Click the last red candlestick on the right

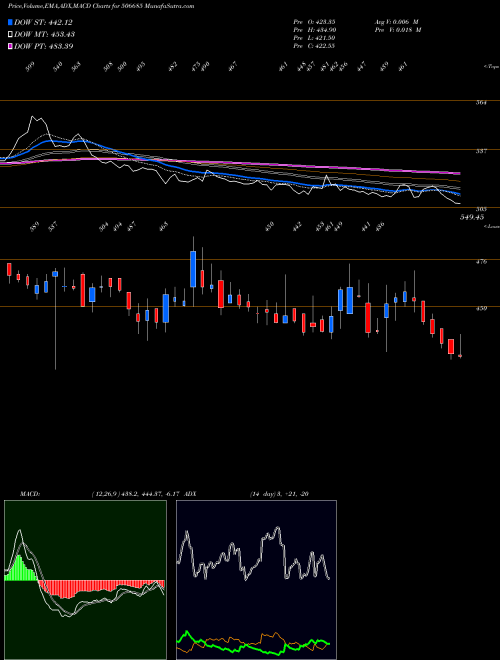460,356
